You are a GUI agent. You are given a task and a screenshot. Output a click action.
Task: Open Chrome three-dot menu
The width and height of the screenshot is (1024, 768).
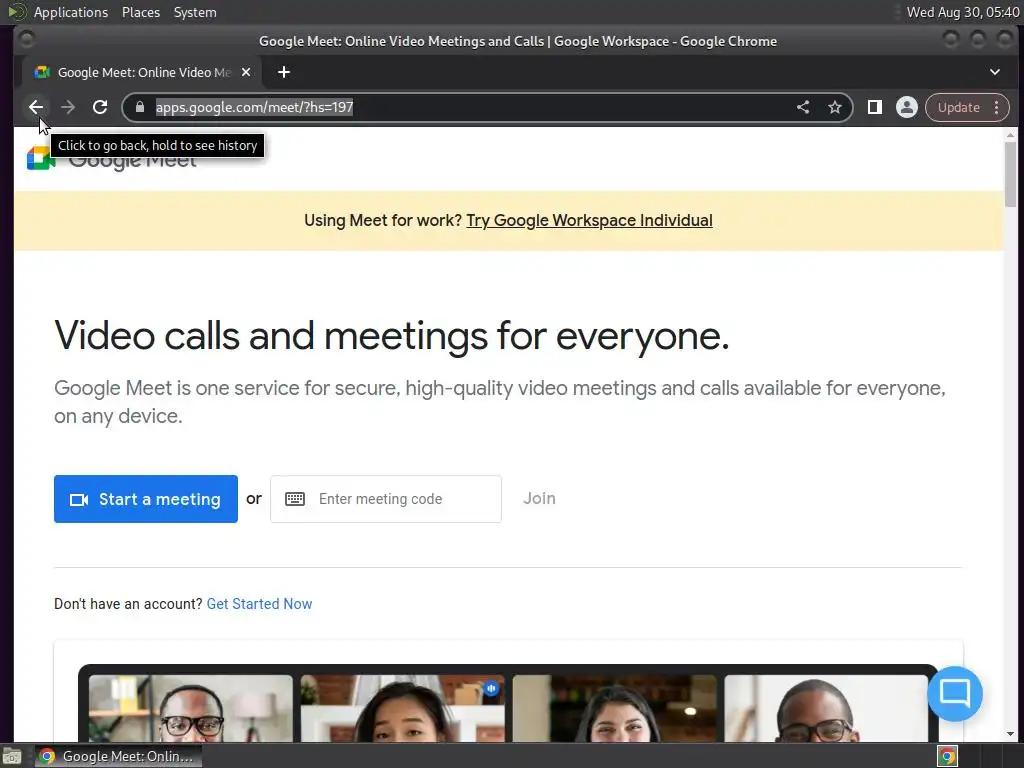[997, 107]
